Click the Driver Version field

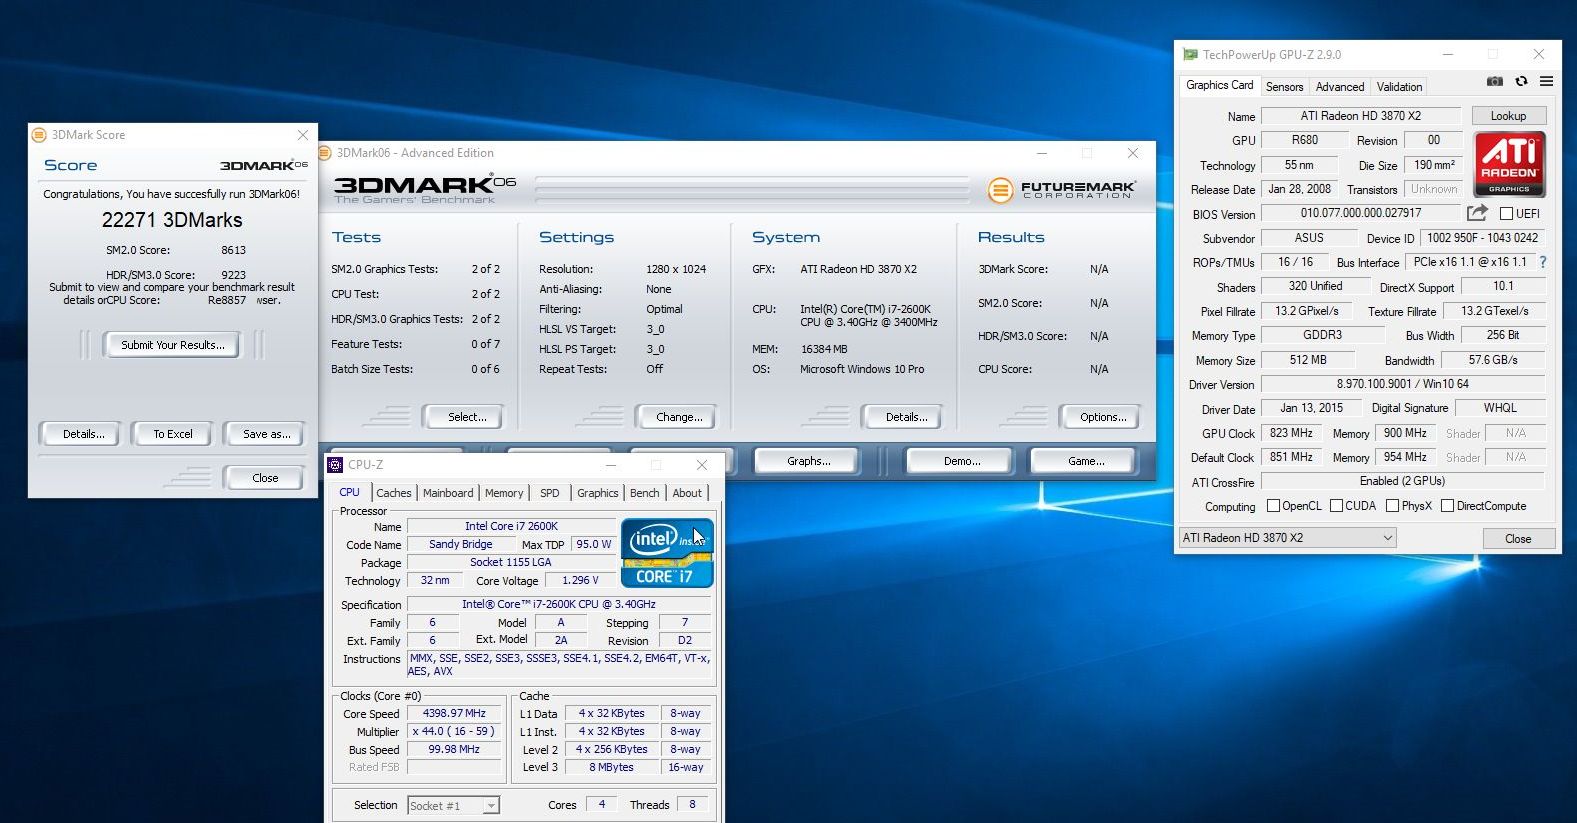coord(1403,384)
